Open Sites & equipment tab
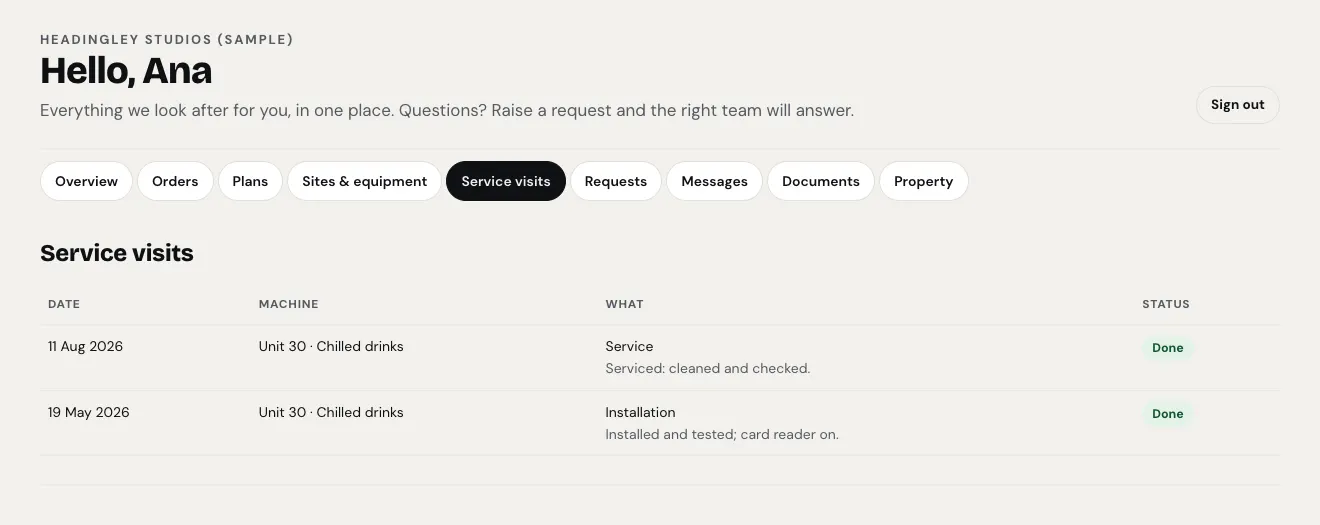The height and width of the screenshot is (525, 1320). (x=364, y=181)
